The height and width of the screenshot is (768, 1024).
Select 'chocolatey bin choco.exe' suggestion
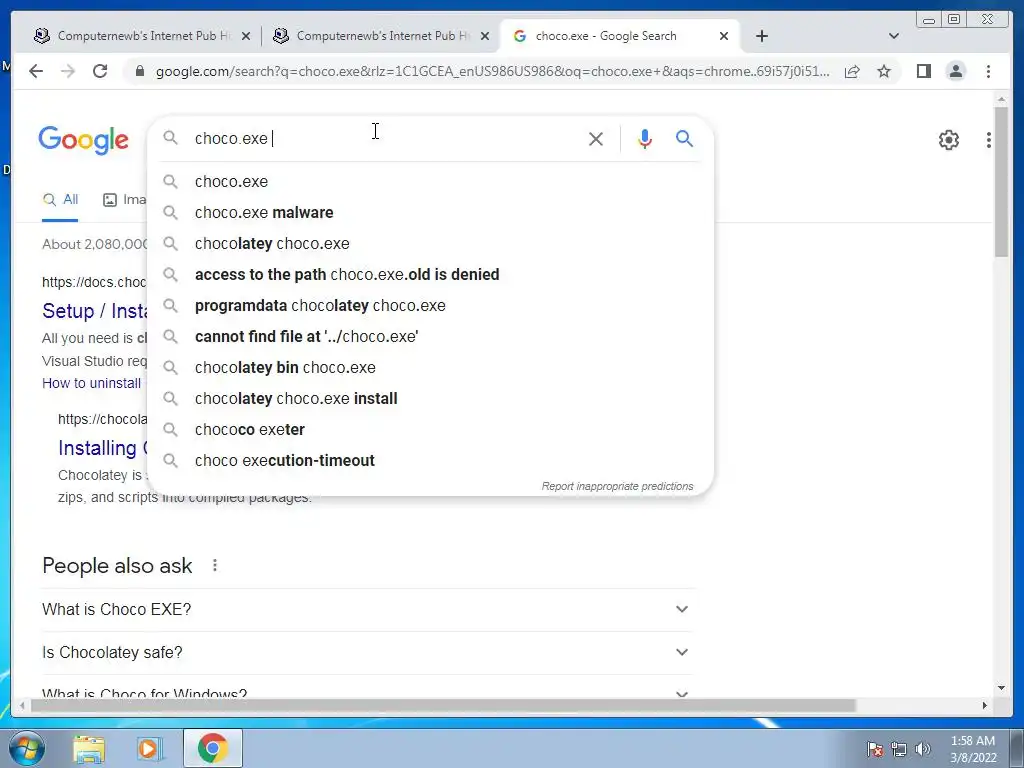431,368
